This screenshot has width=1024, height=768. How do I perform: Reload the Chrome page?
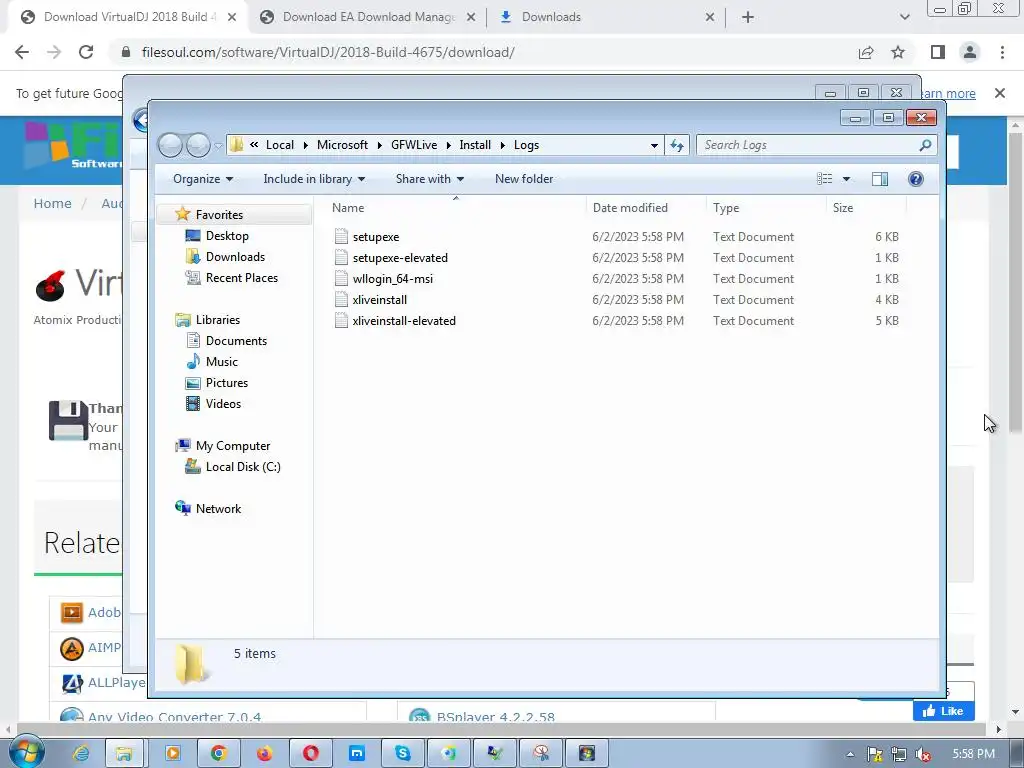pyautogui.click(x=86, y=52)
